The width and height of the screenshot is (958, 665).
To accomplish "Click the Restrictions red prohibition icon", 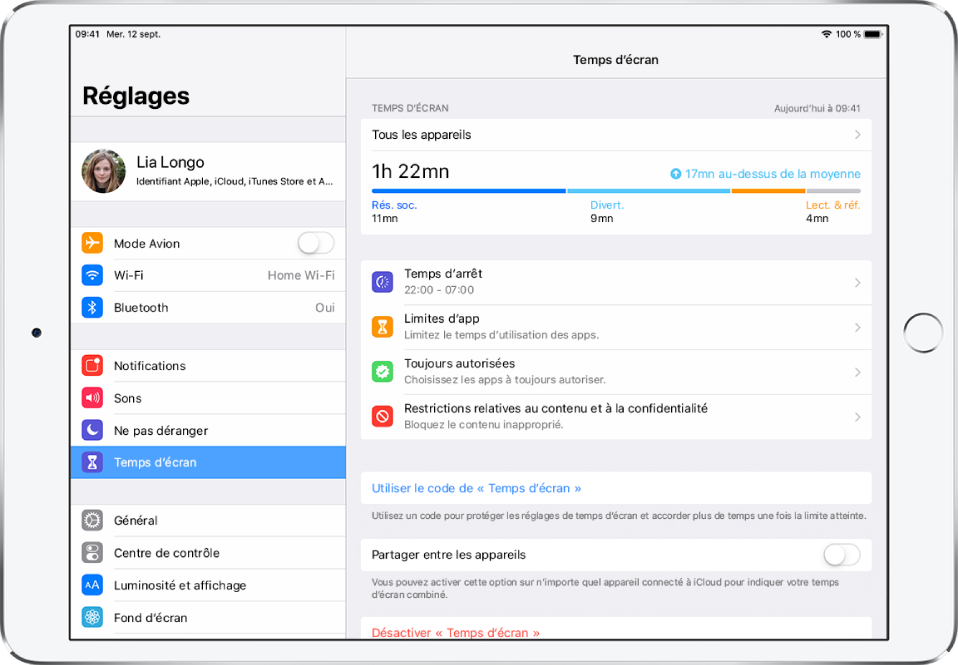I will click(x=382, y=417).
